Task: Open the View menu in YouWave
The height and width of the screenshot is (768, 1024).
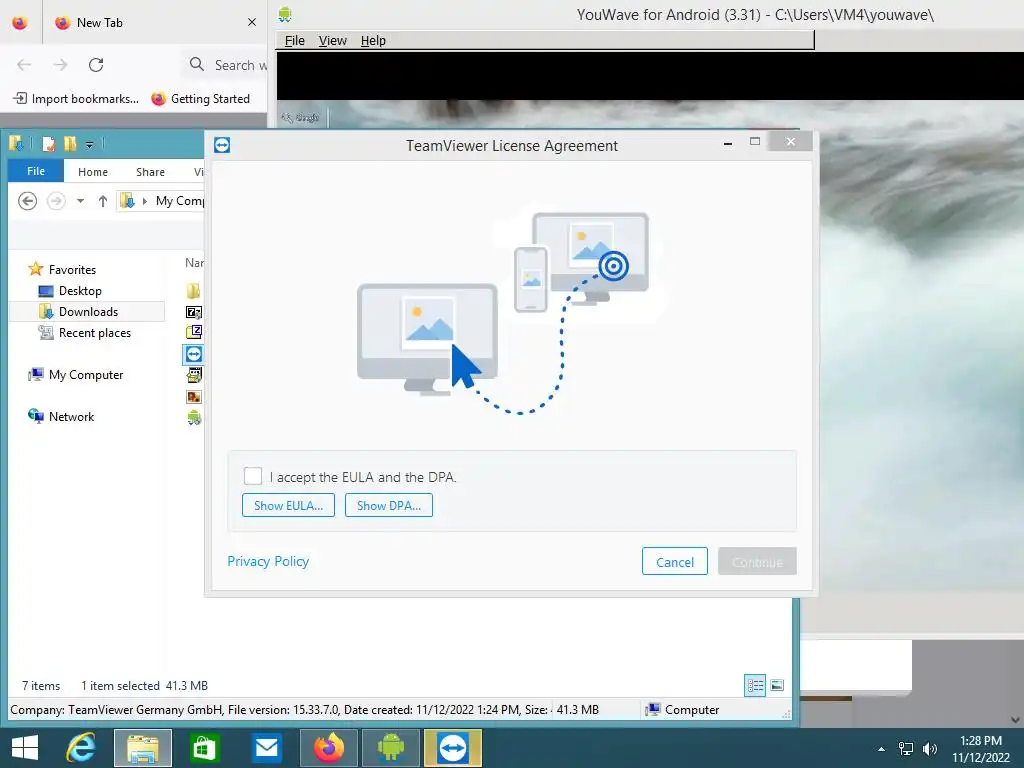Action: pyautogui.click(x=332, y=40)
